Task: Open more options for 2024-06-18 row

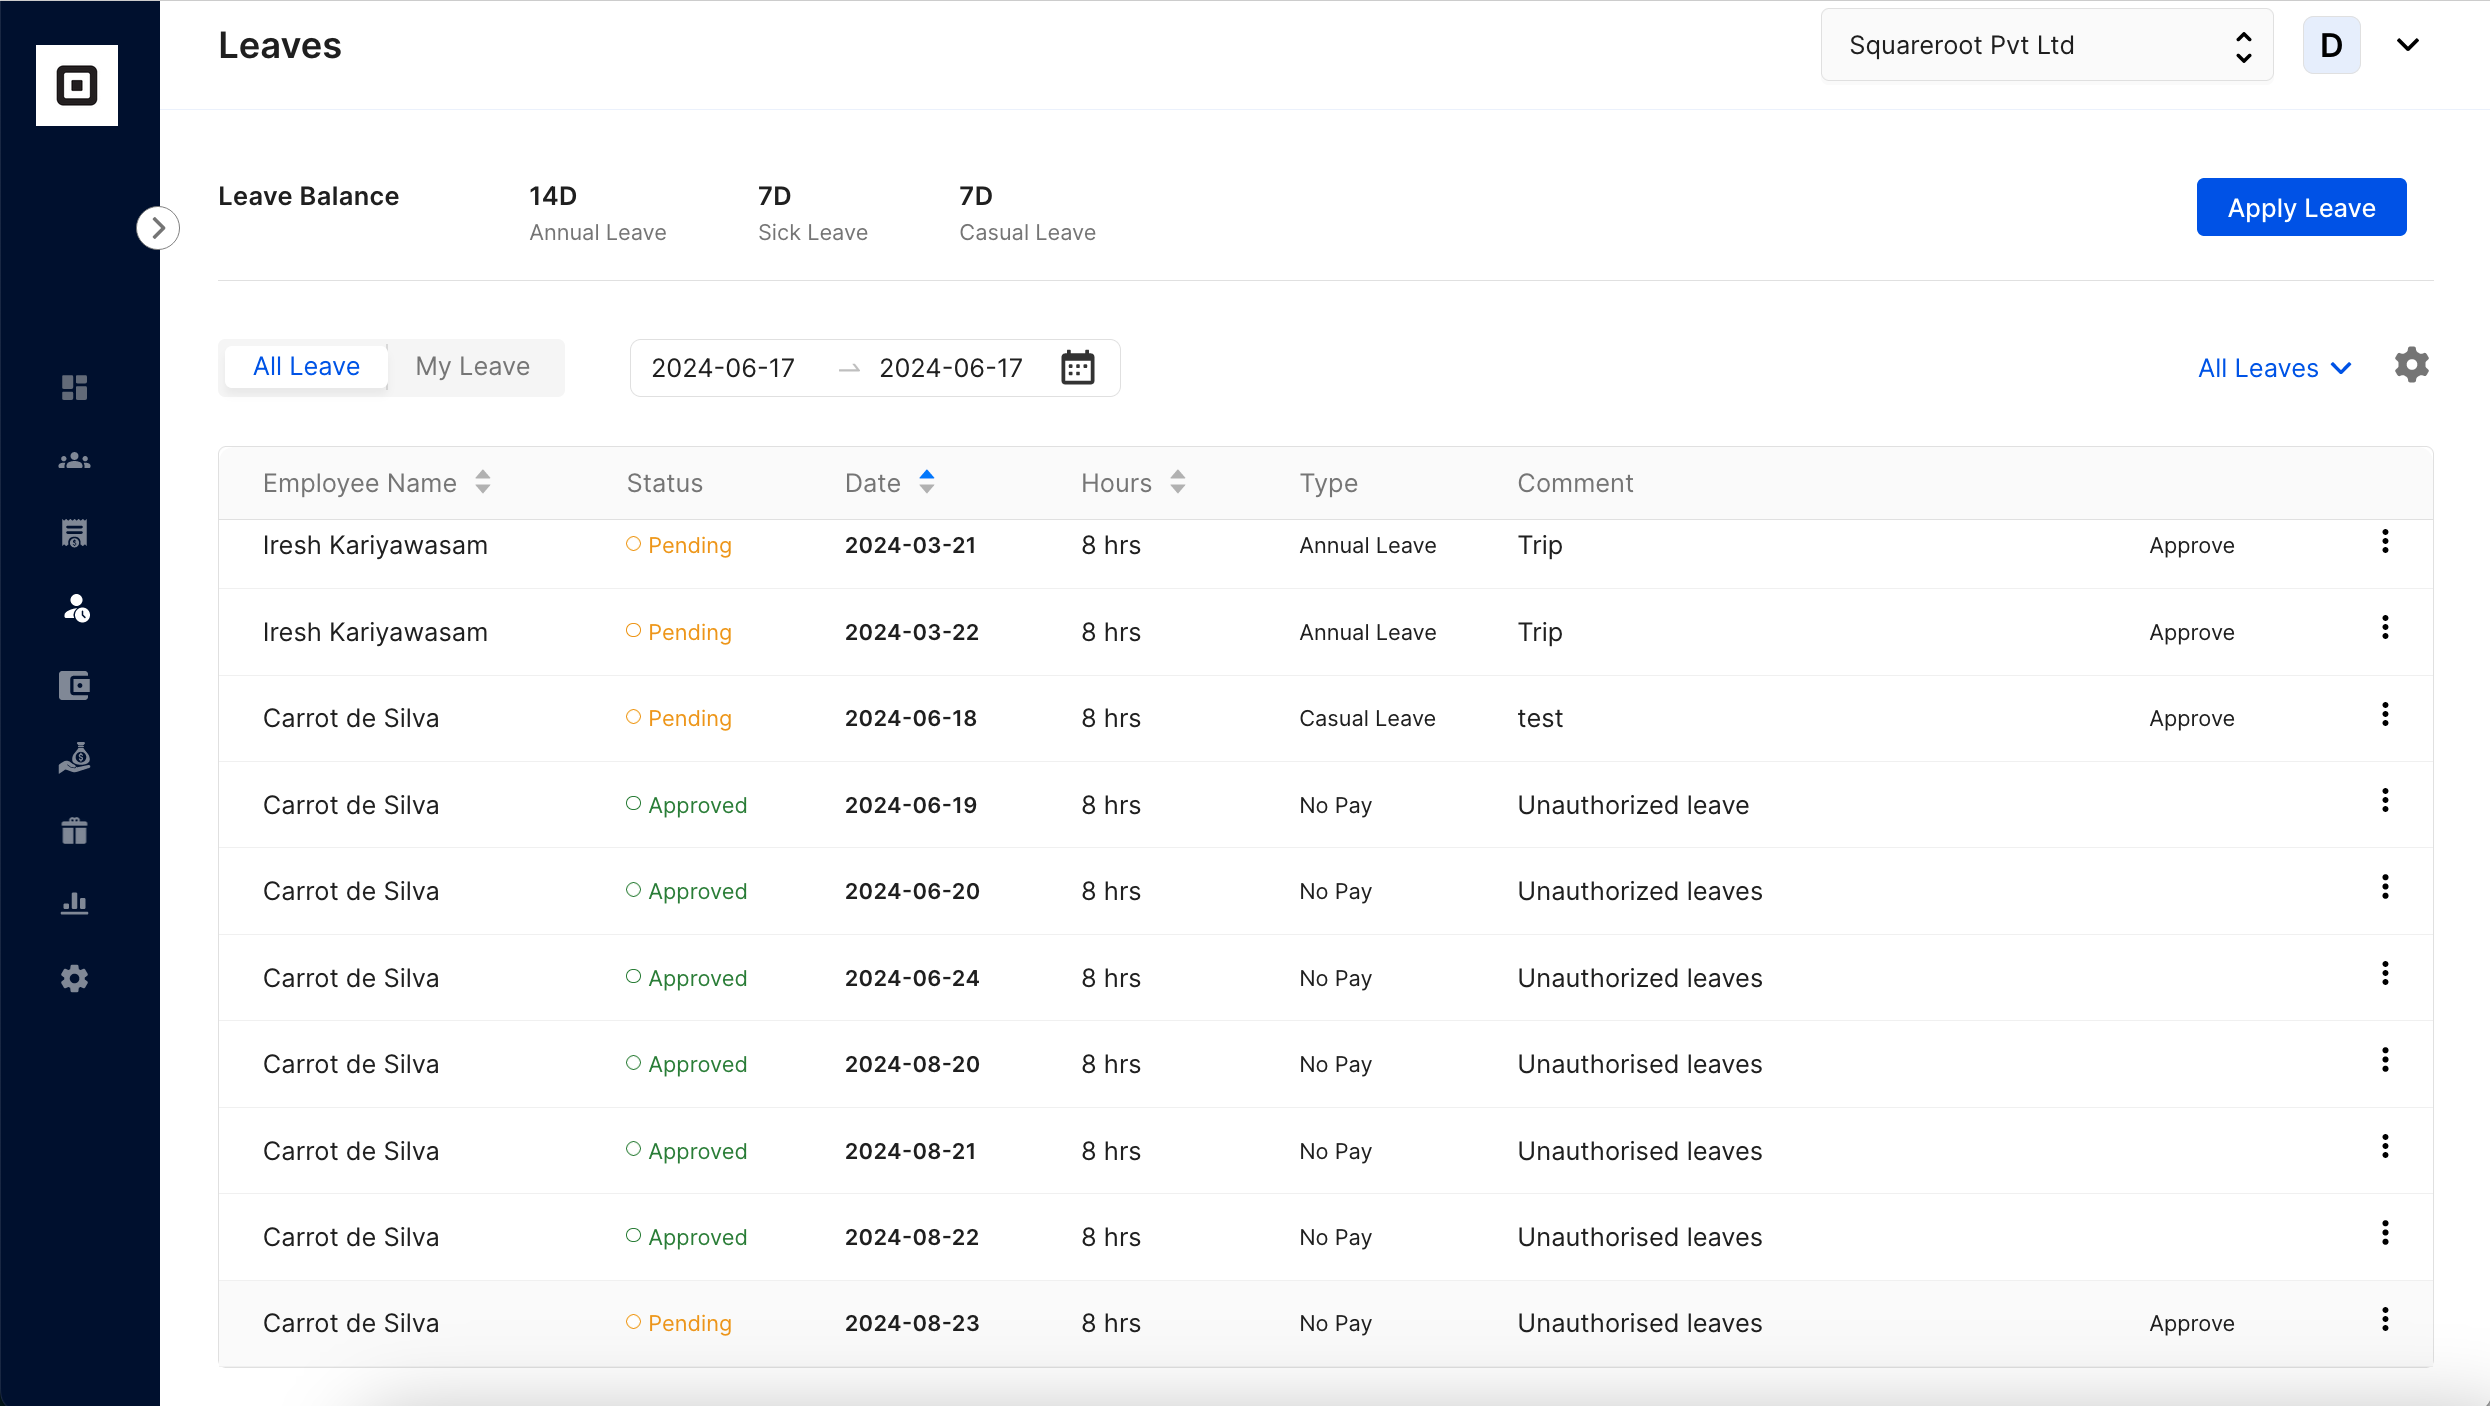Action: tap(2385, 714)
